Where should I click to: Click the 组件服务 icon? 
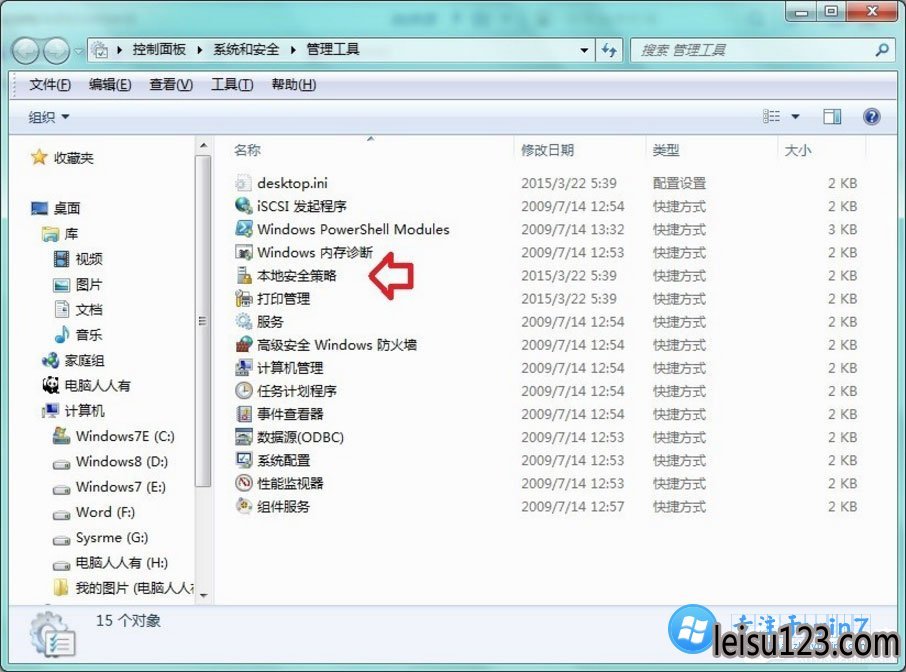243,506
